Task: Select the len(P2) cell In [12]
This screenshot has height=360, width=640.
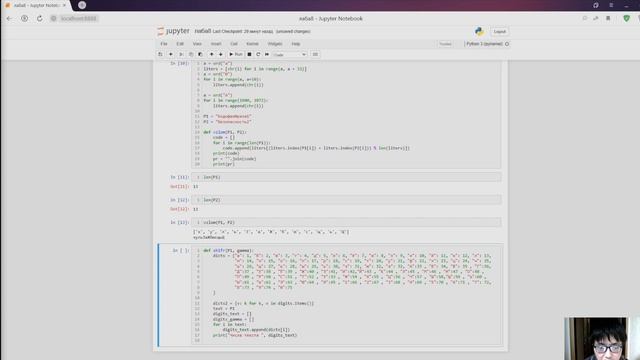Action: click(x=346, y=200)
